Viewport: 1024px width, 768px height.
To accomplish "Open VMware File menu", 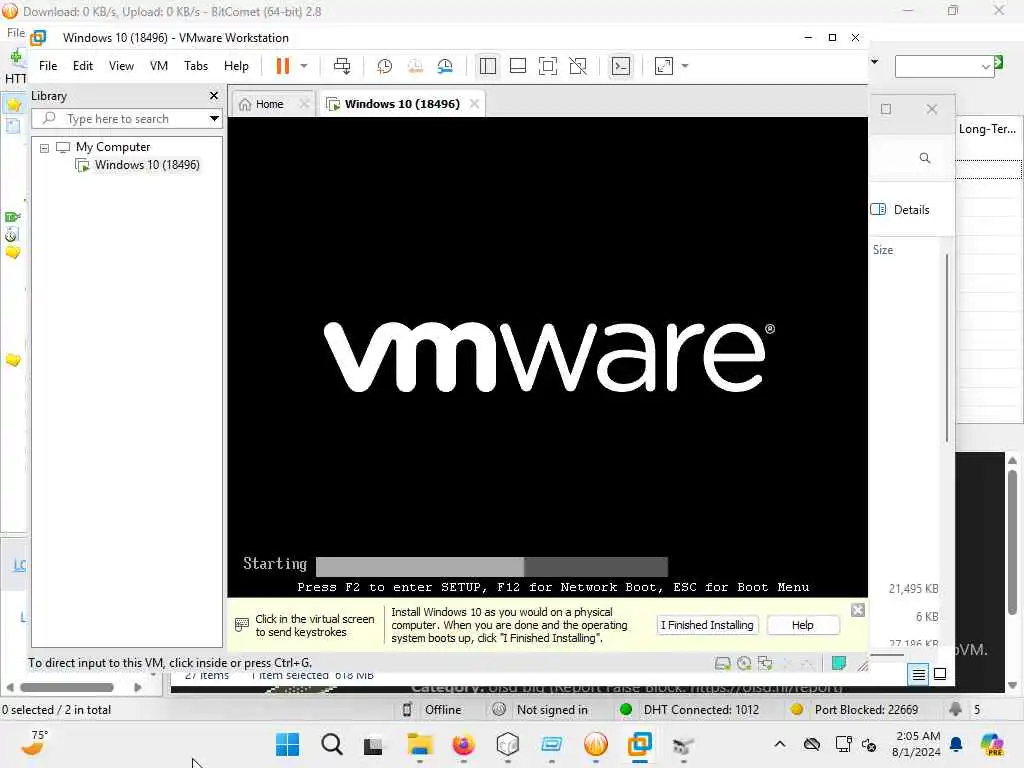I will (48, 66).
